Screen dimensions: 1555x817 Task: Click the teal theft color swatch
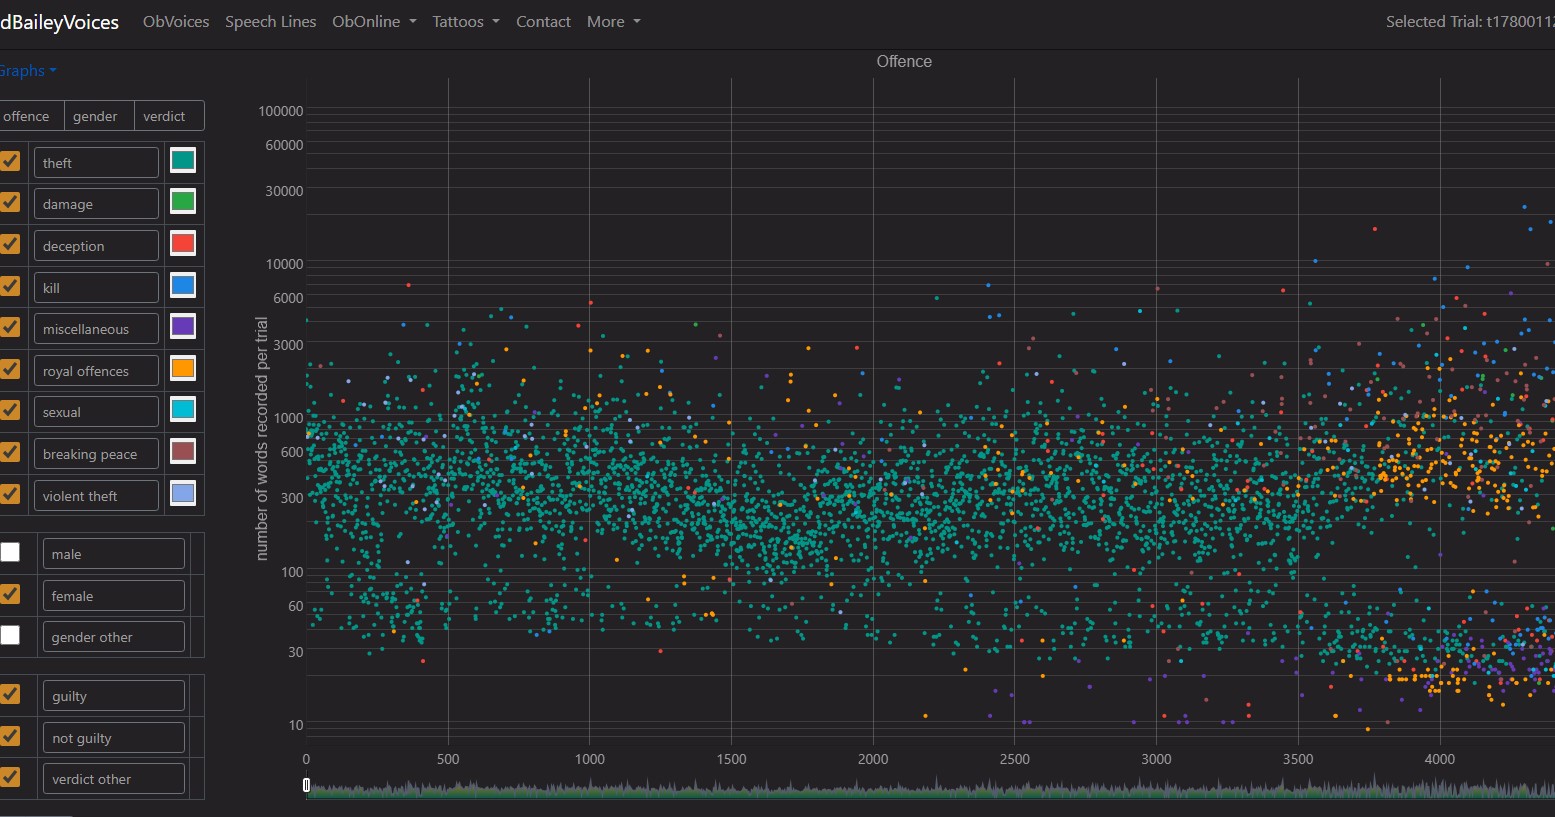pyautogui.click(x=182, y=160)
